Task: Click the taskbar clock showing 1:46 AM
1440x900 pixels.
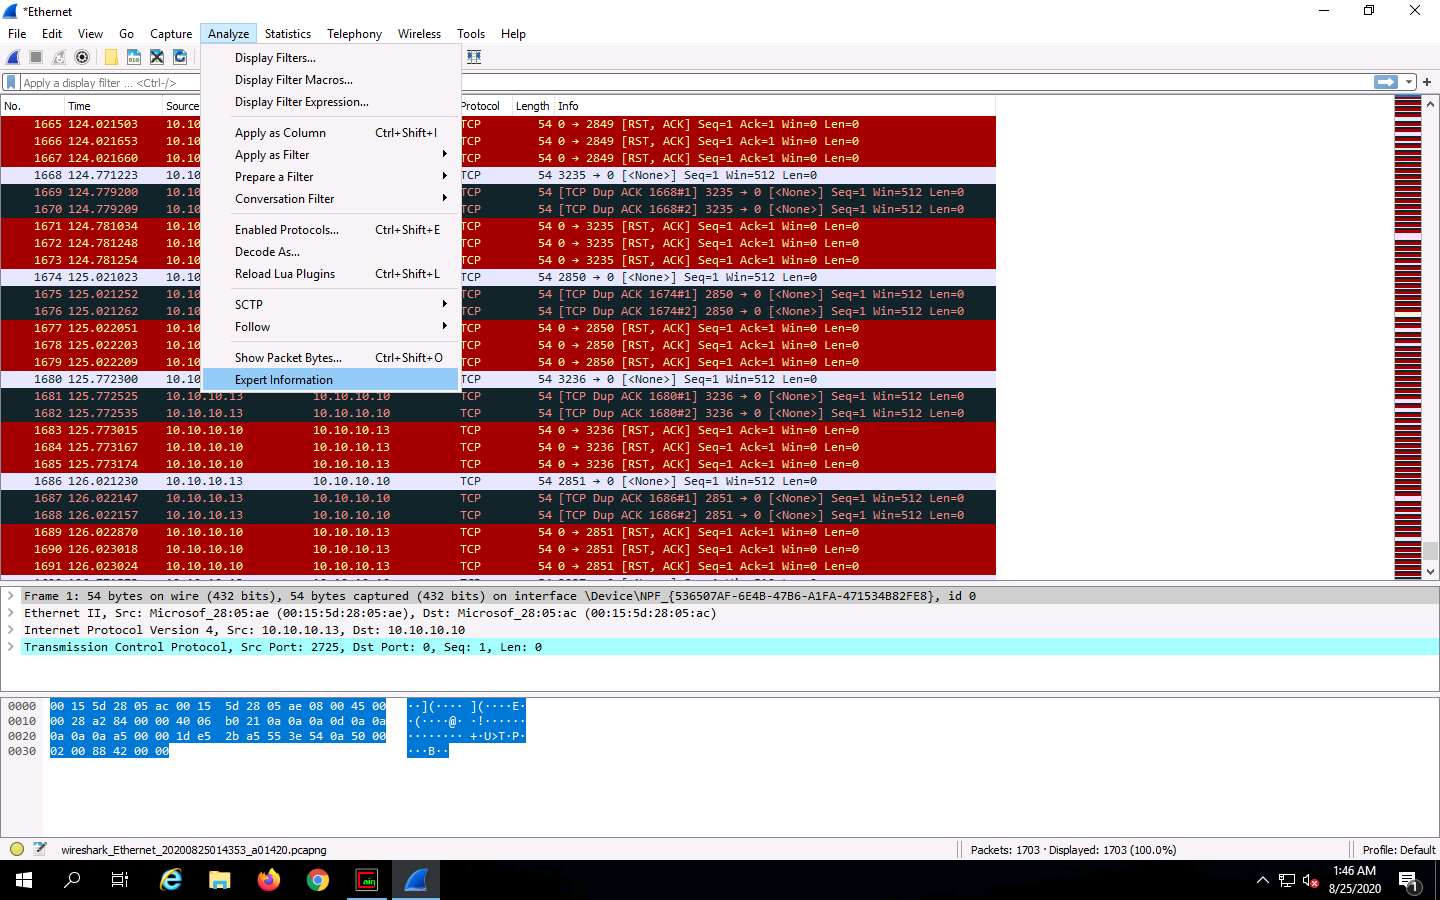Action: point(1354,880)
